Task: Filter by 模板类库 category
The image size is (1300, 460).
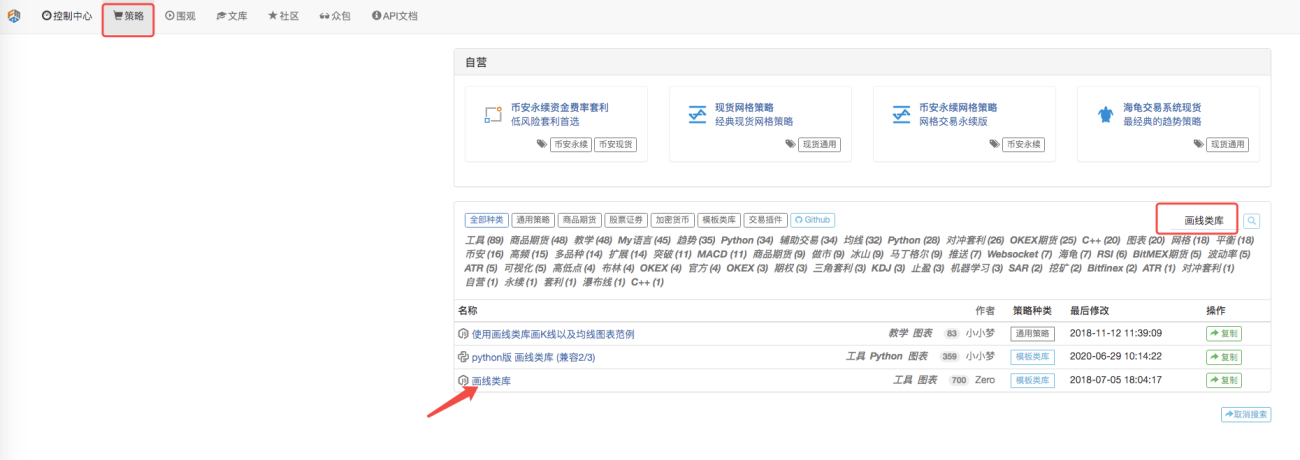Action: (x=719, y=220)
